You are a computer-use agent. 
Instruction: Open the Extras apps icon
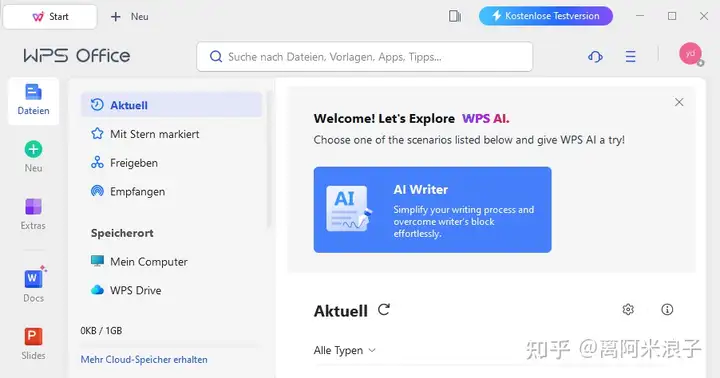click(33, 207)
